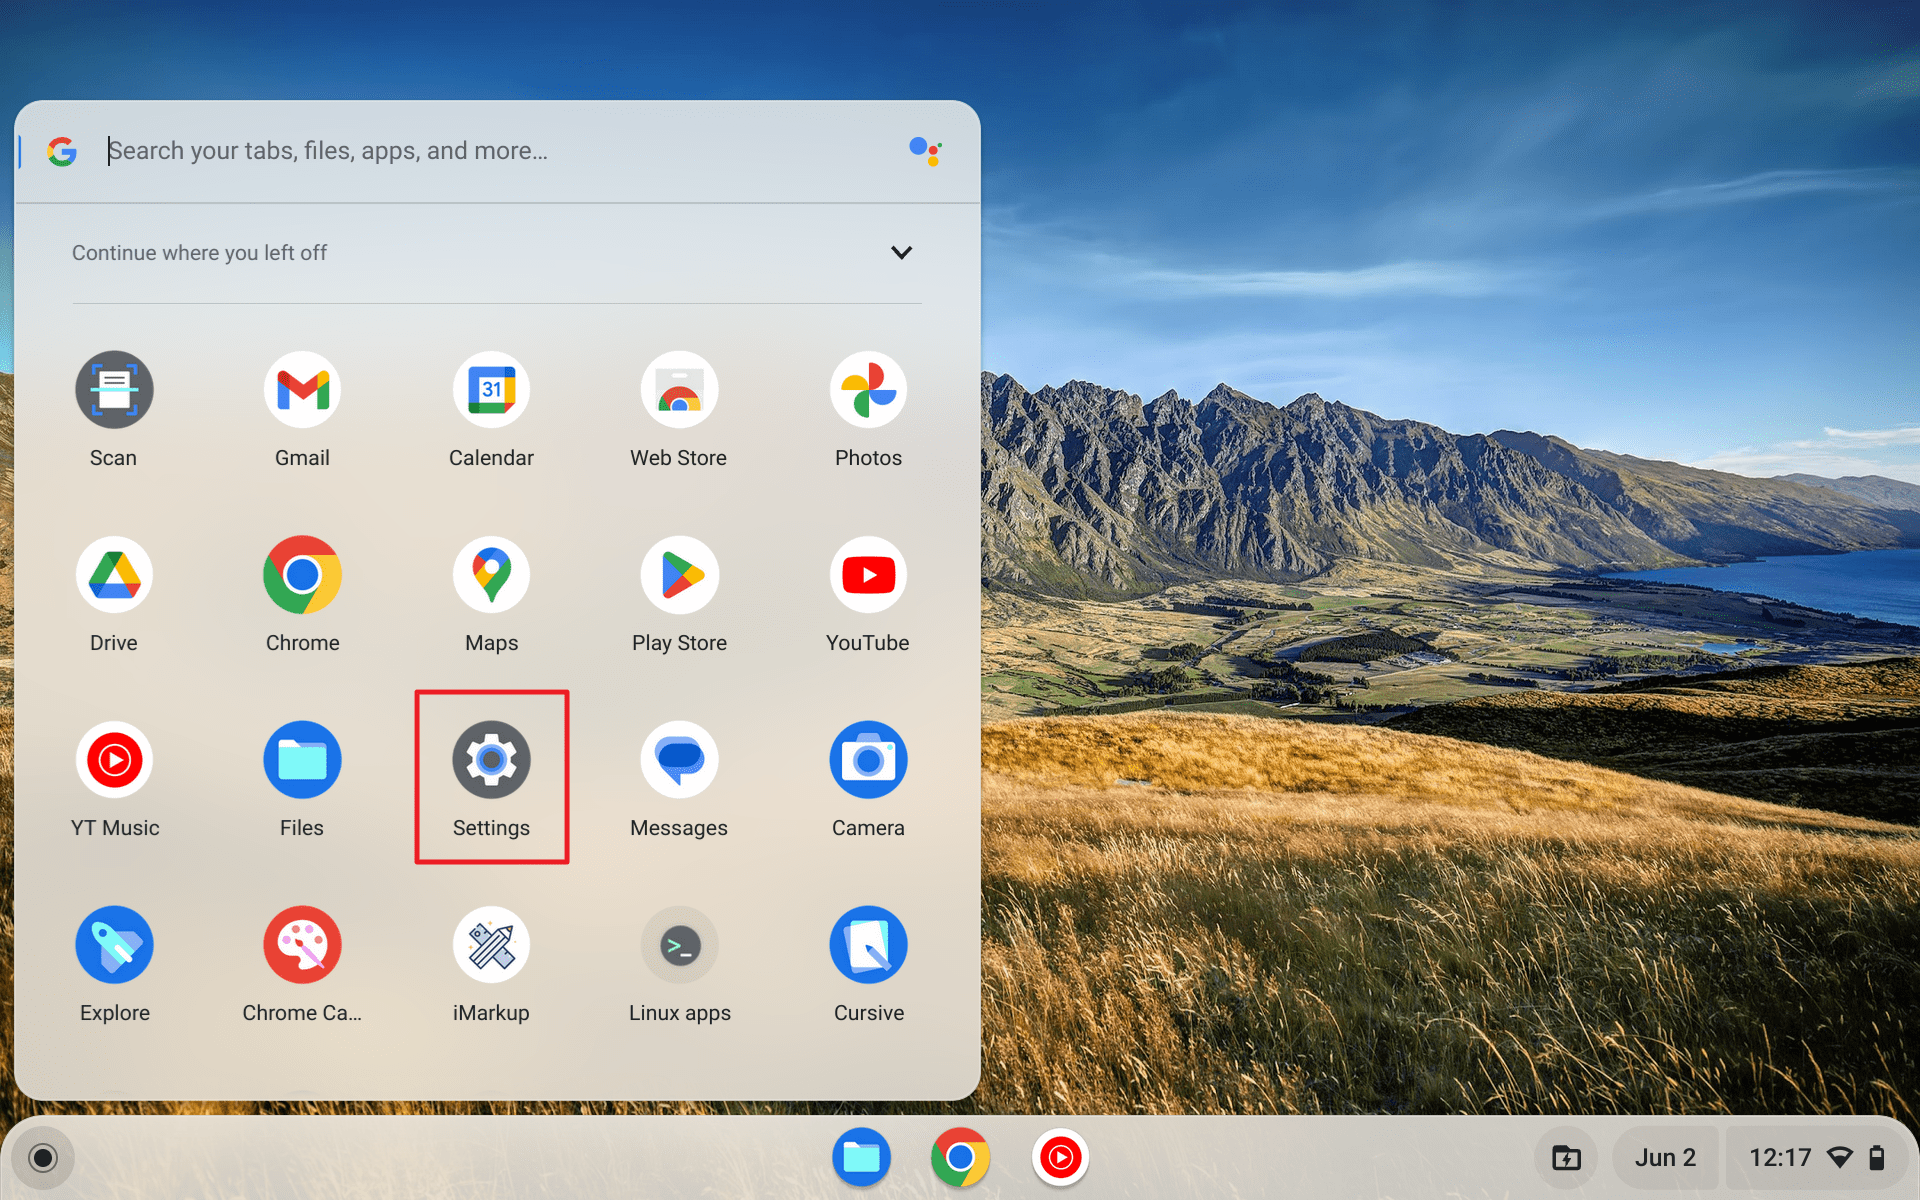Image resolution: width=1920 pixels, height=1200 pixels.
Task: Open the Linux apps folder
Action: (679, 945)
